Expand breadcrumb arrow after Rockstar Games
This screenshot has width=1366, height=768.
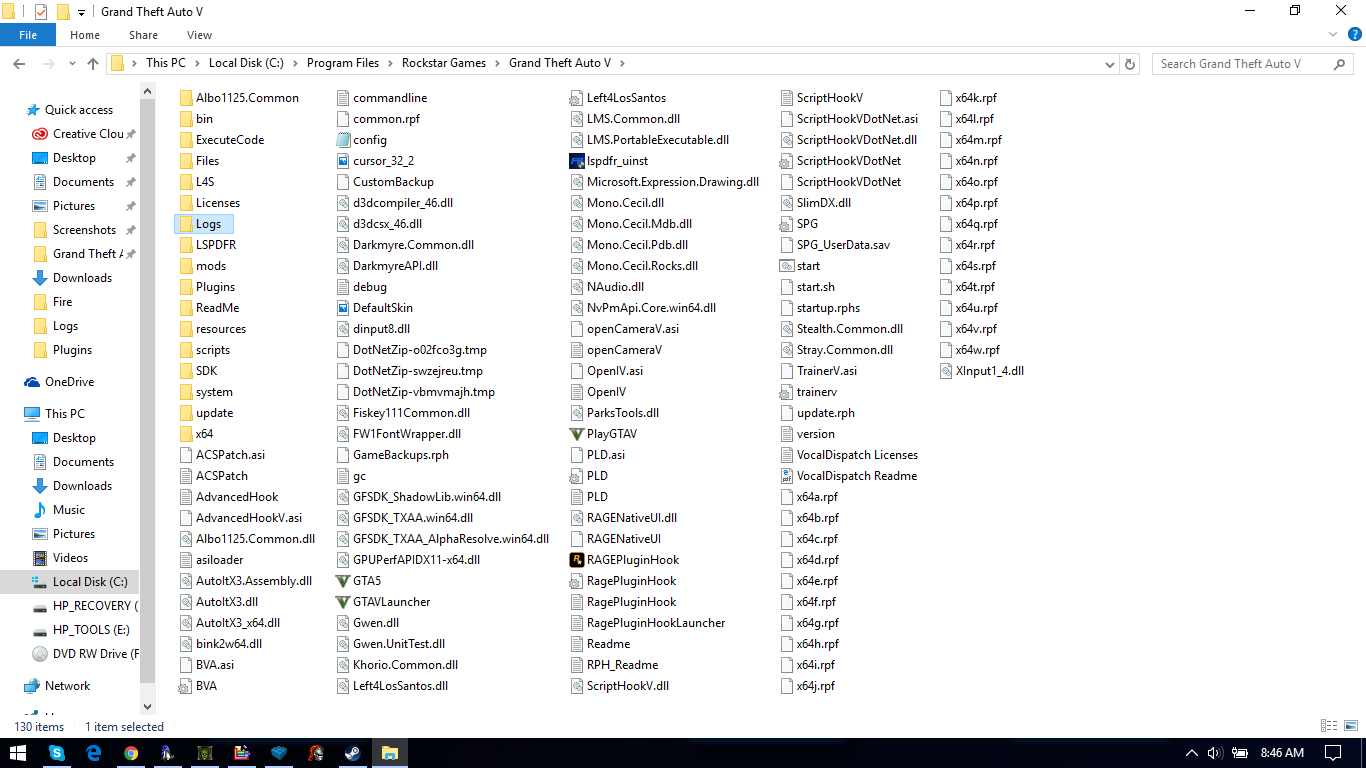coord(497,63)
